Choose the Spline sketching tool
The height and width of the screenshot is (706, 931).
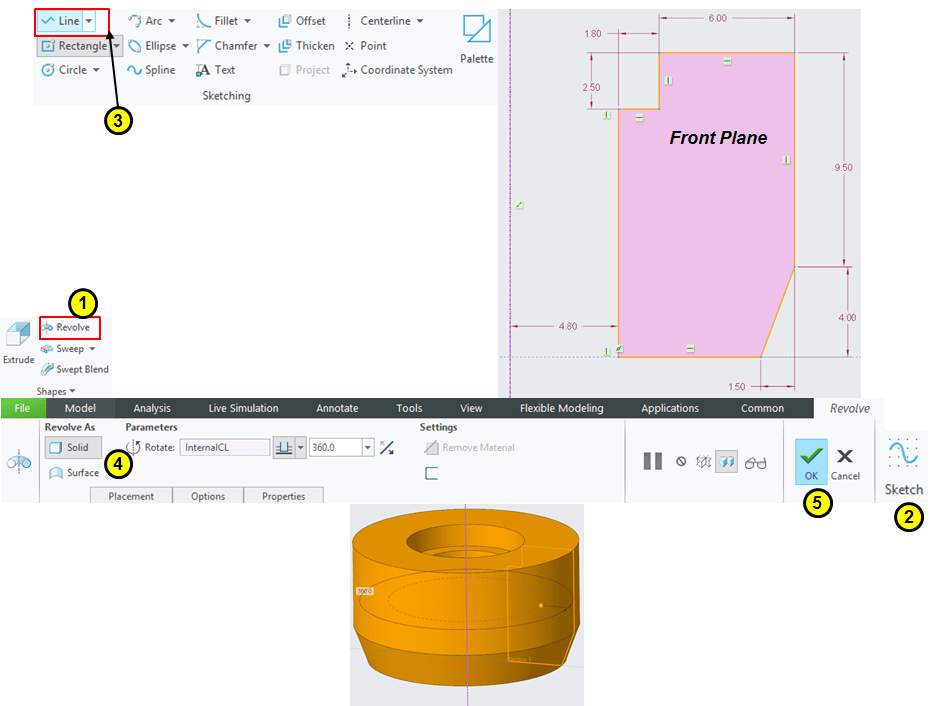[151, 70]
